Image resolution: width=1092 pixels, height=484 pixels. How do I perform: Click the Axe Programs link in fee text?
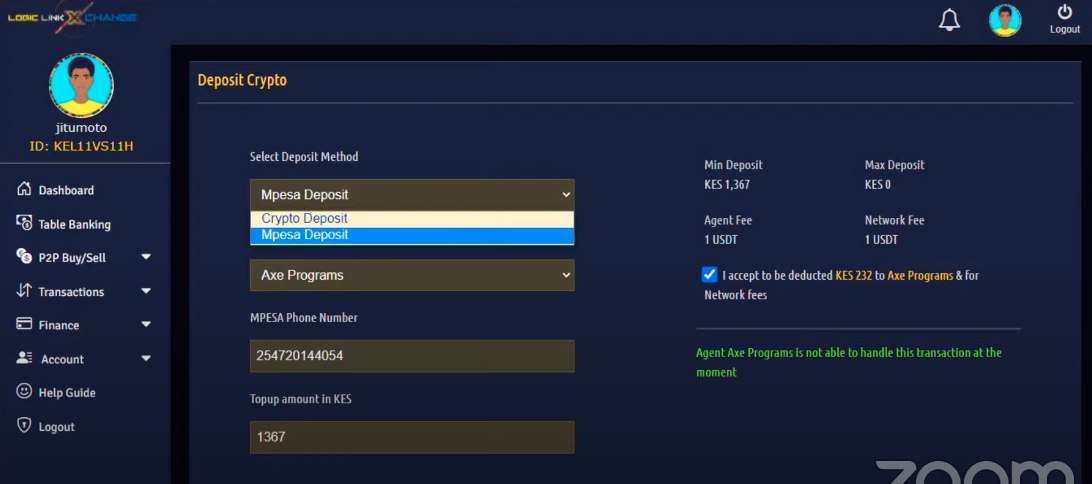pos(920,275)
